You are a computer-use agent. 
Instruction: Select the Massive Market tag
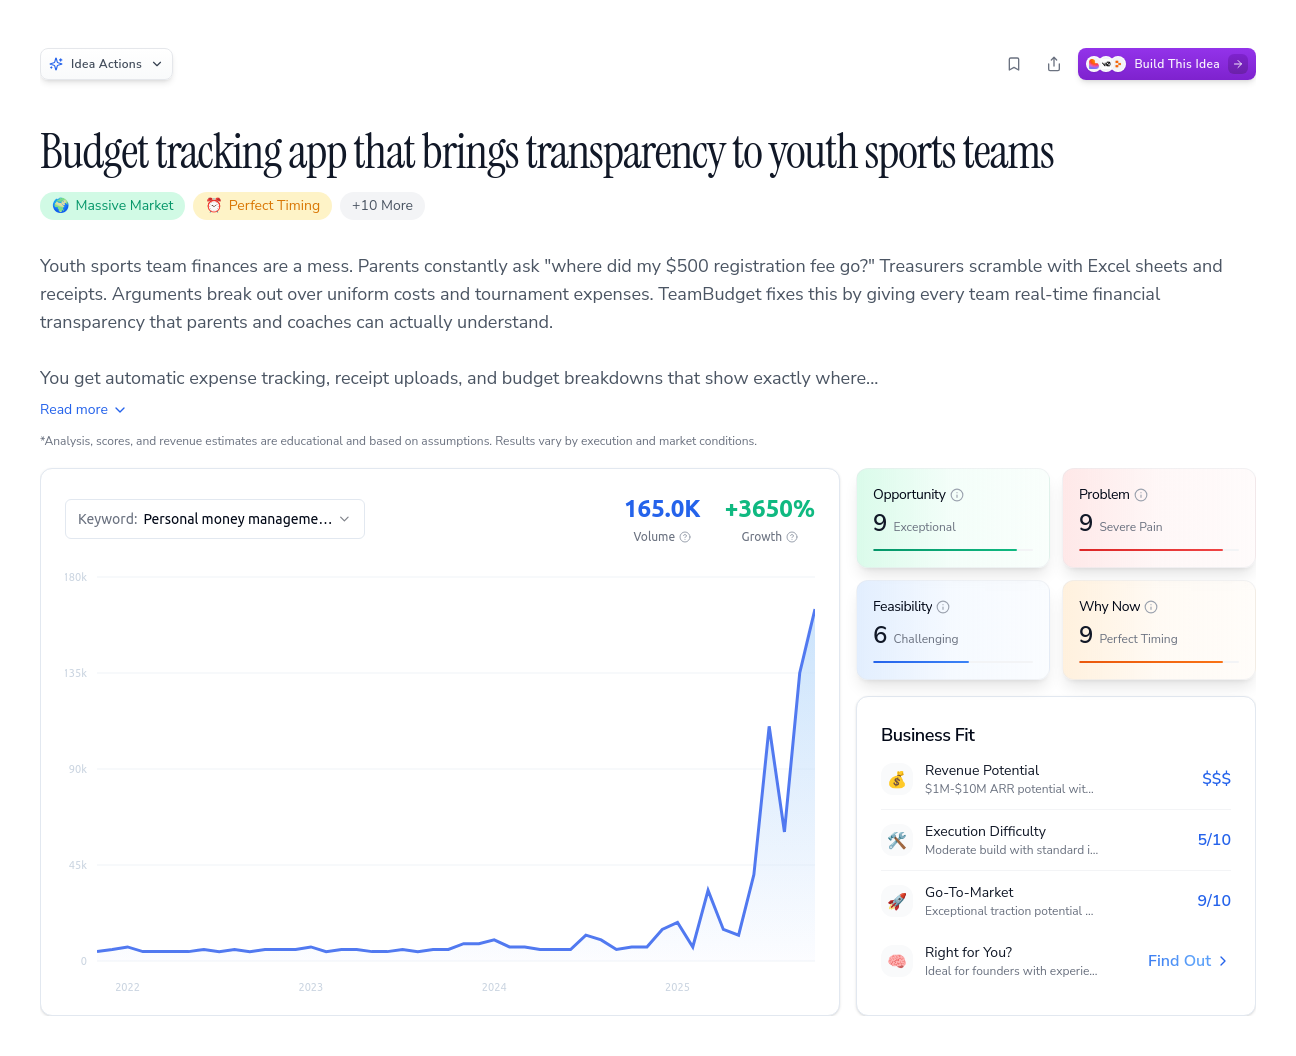pyautogui.click(x=113, y=206)
